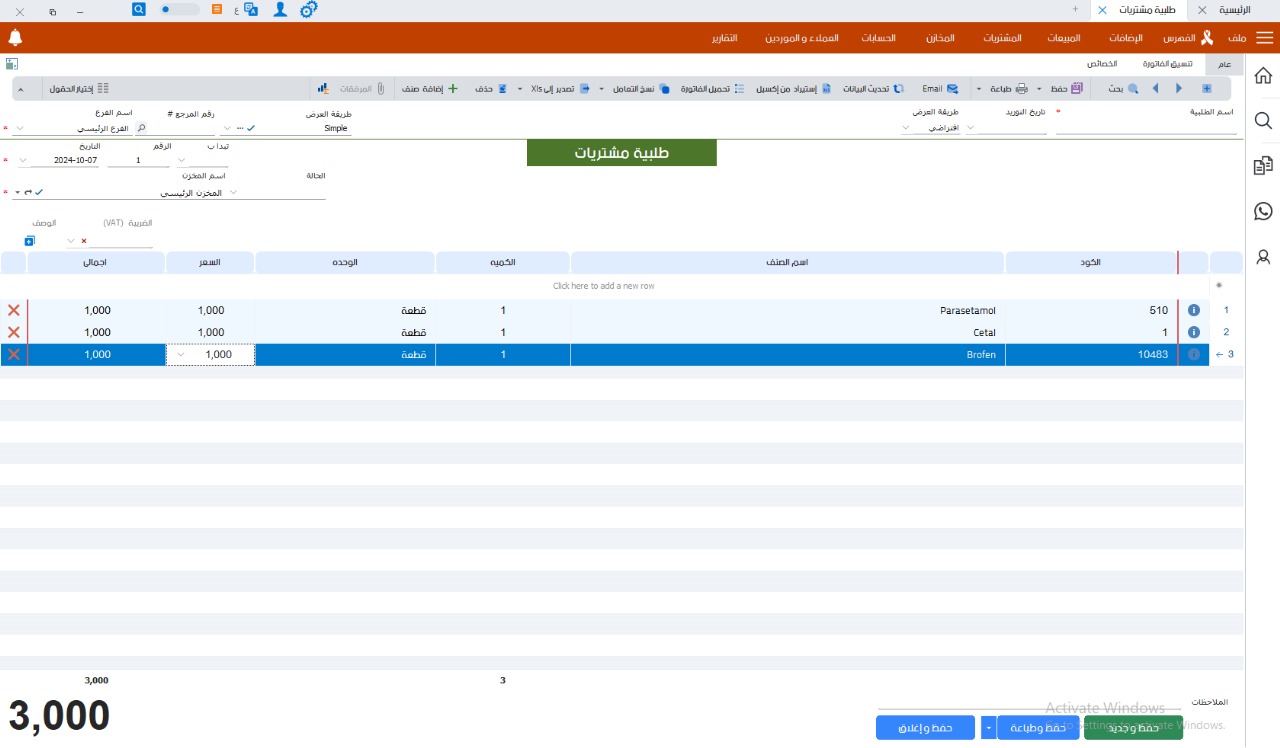Click the WhatsApp icon in the right sidebar

pyautogui.click(x=1263, y=211)
